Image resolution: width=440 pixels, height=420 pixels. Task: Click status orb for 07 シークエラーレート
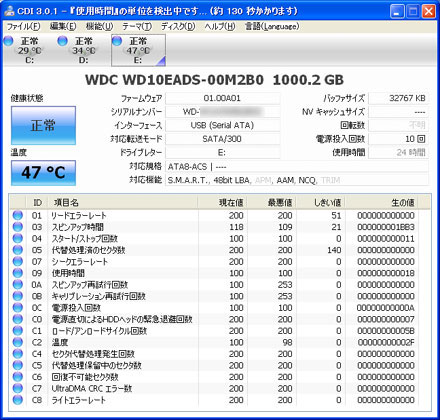tap(18, 261)
